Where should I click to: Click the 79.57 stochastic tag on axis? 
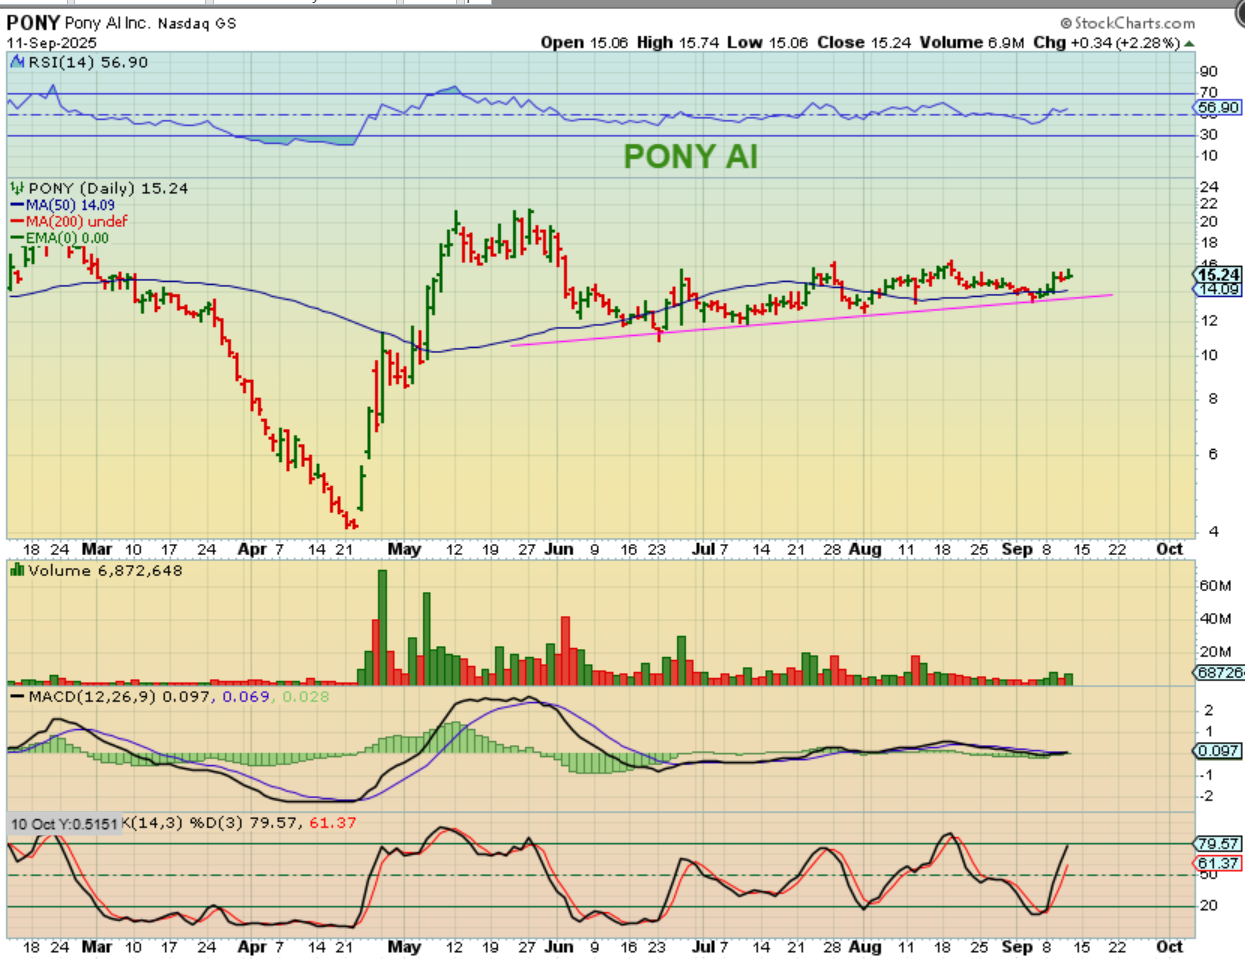tap(1218, 844)
